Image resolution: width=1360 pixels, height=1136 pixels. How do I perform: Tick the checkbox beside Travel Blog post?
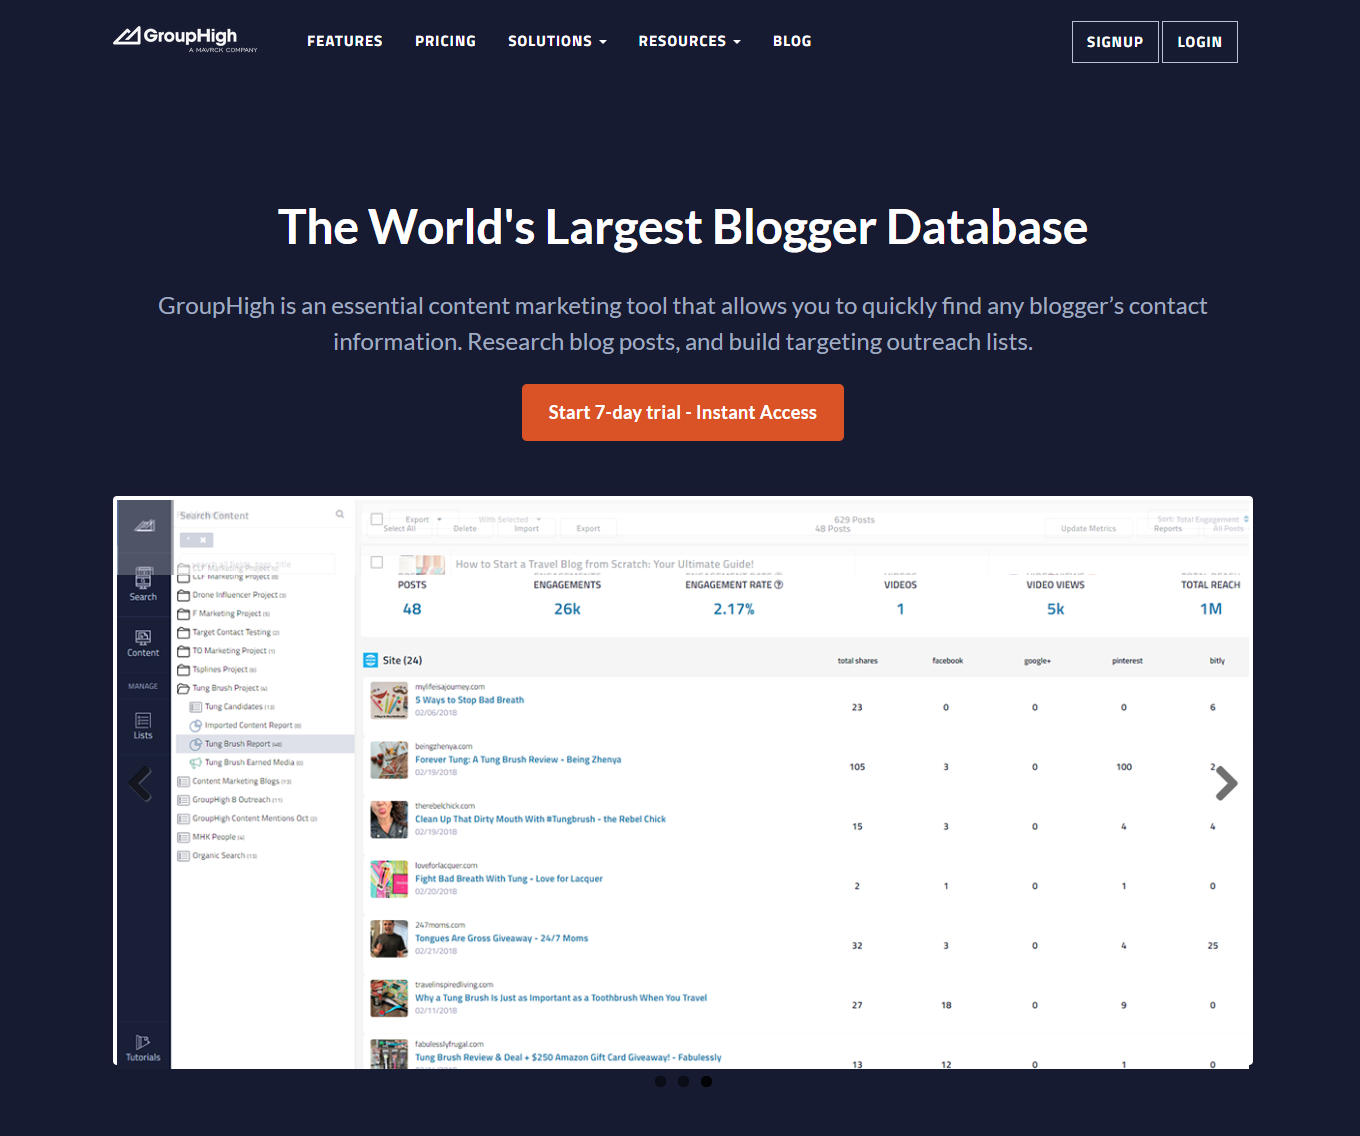(377, 562)
